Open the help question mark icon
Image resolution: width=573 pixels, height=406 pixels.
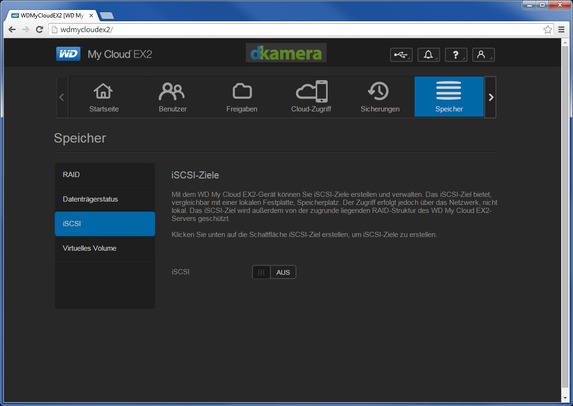(x=456, y=55)
